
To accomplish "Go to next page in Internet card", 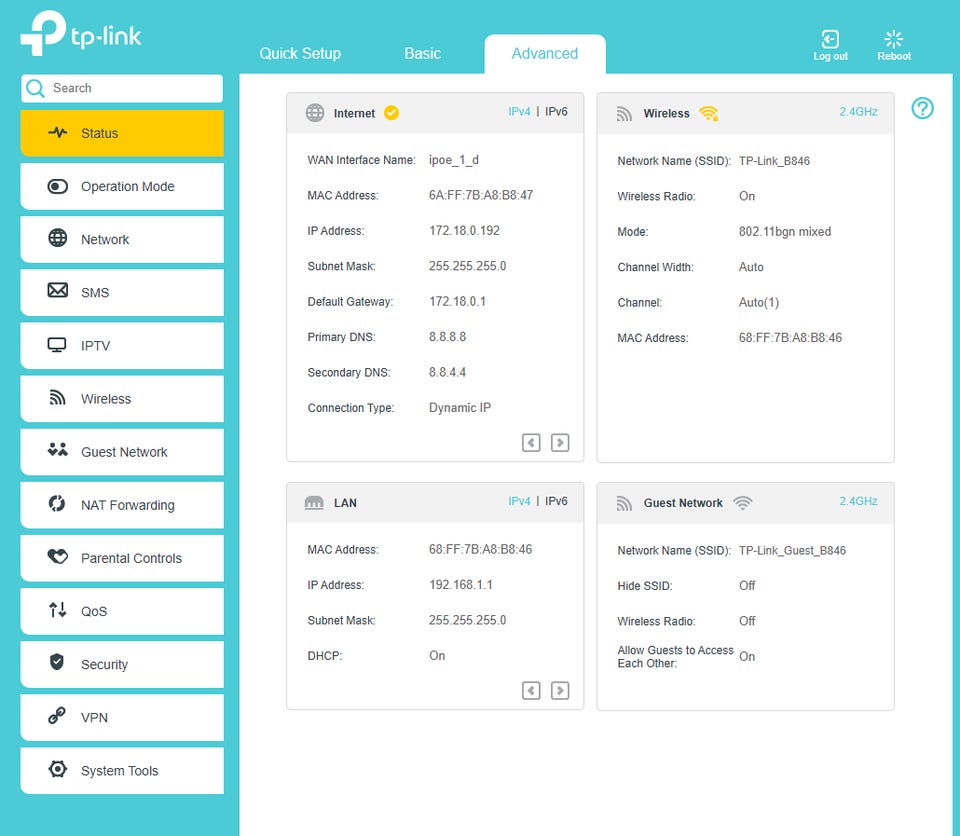I will [x=560, y=442].
